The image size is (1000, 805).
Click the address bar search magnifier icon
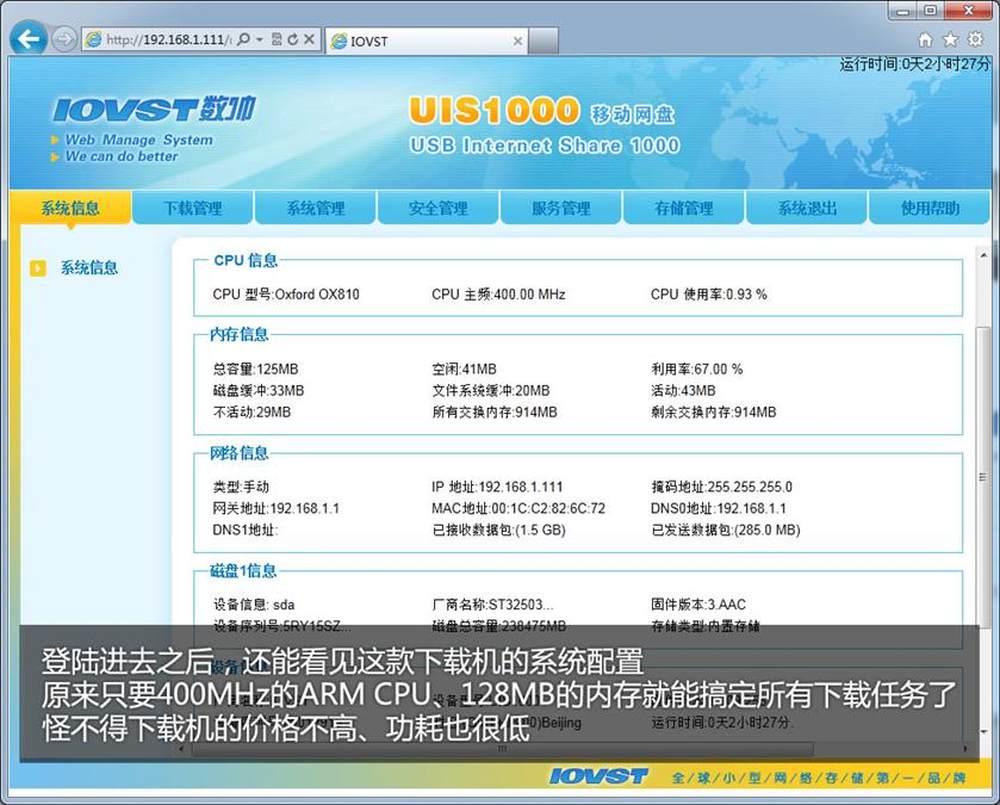[x=243, y=40]
